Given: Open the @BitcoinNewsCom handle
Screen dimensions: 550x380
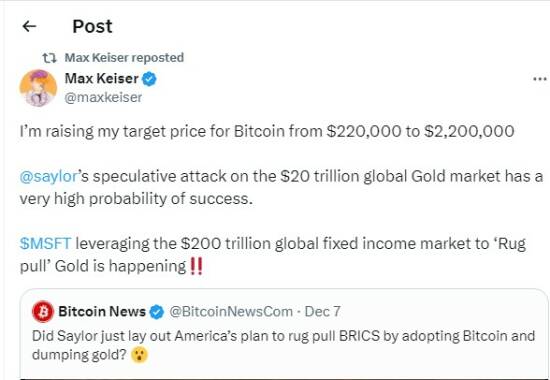Looking at the screenshot, I should coord(231,311).
